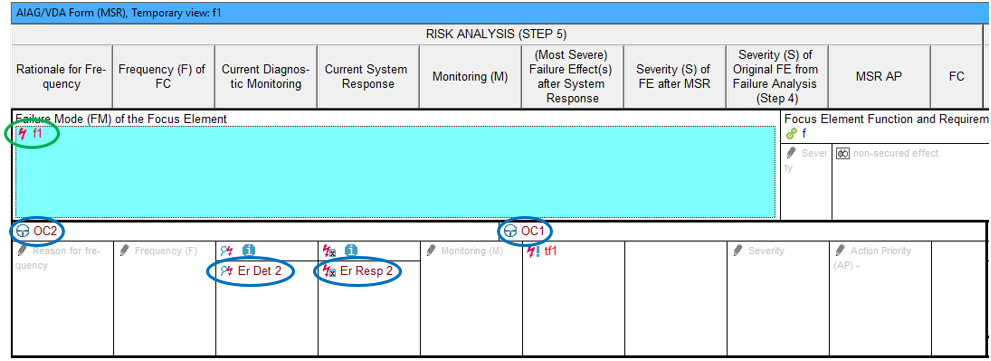Click the info icon in the system response cell
Image resolution: width=991 pixels, height=361 pixels.
pos(351,251)
